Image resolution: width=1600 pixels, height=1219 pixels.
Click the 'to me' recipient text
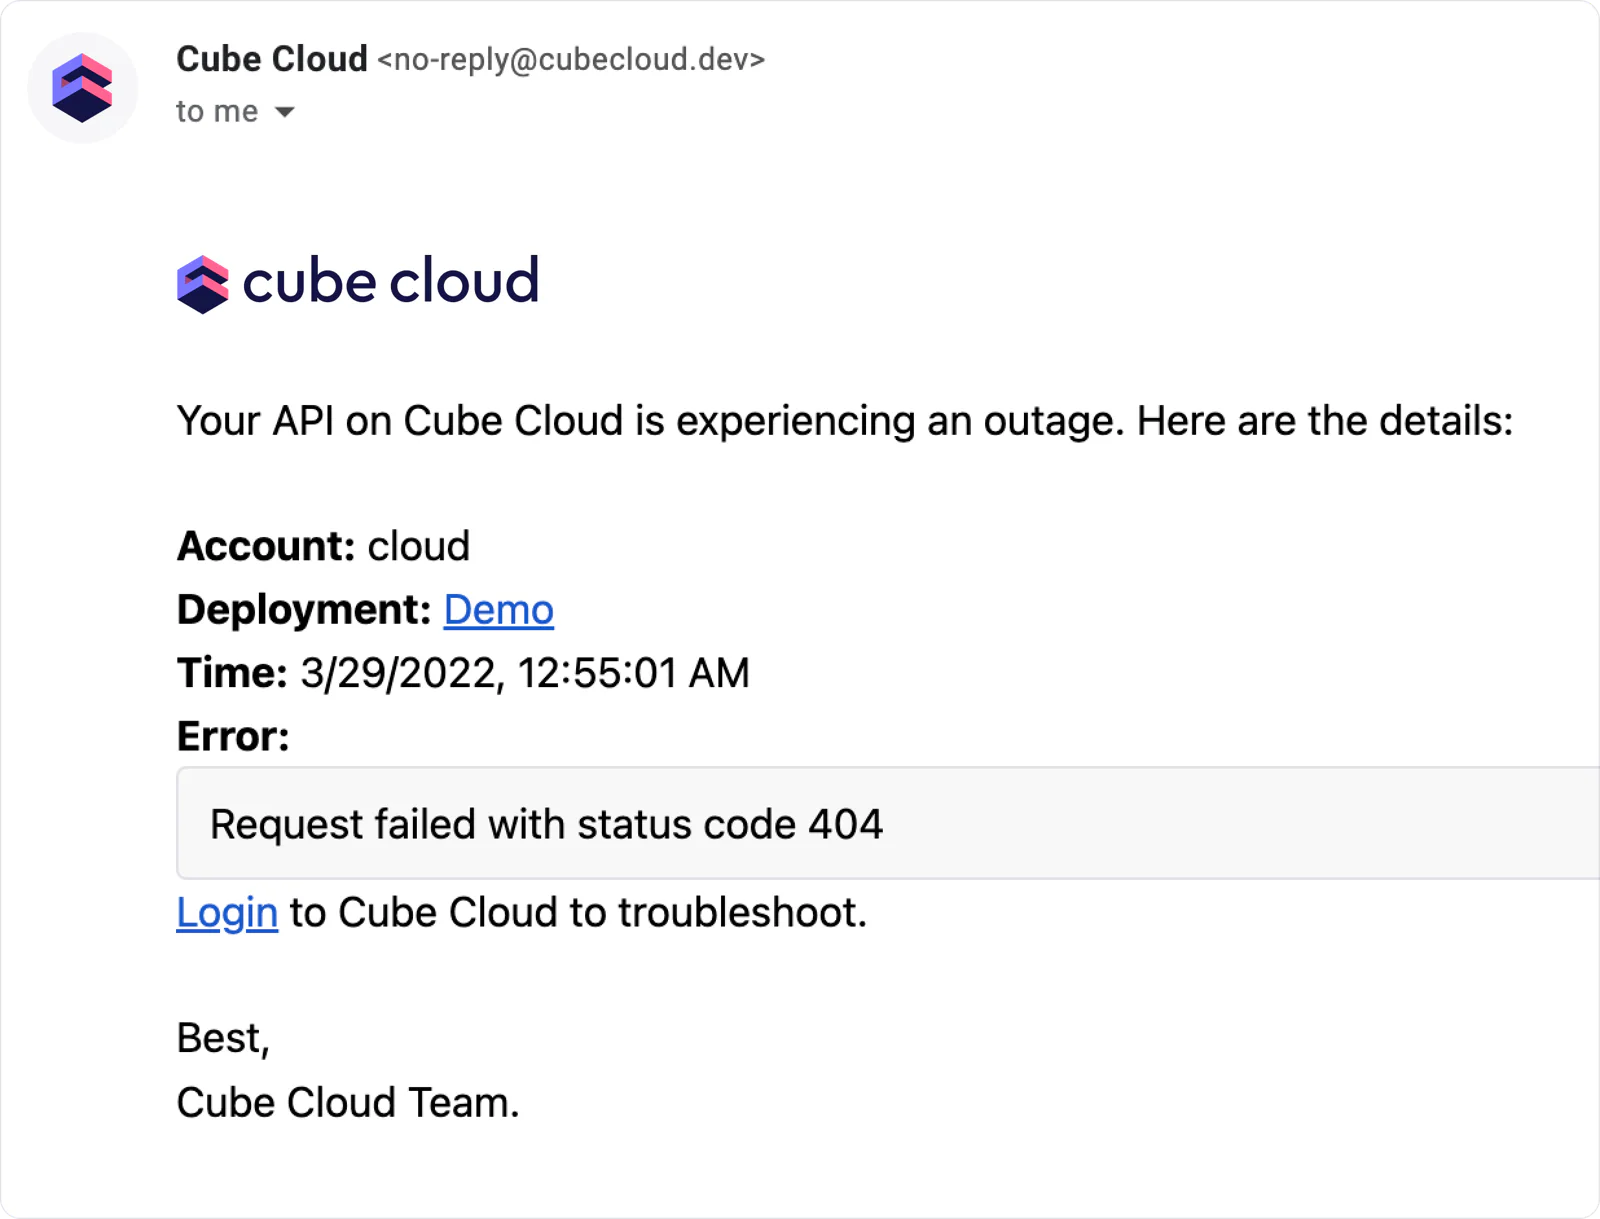[x=217, y=111]
